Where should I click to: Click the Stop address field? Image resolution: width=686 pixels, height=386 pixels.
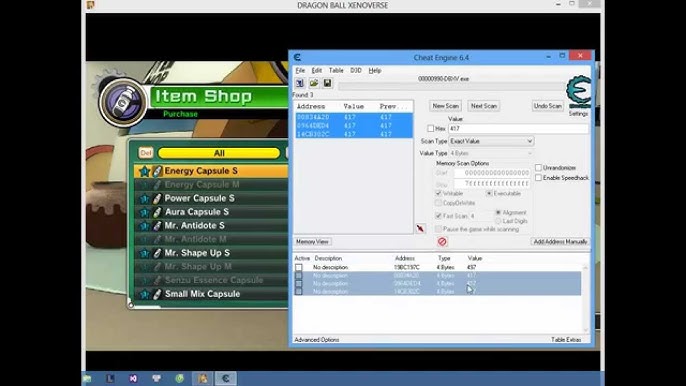point(492,184)
